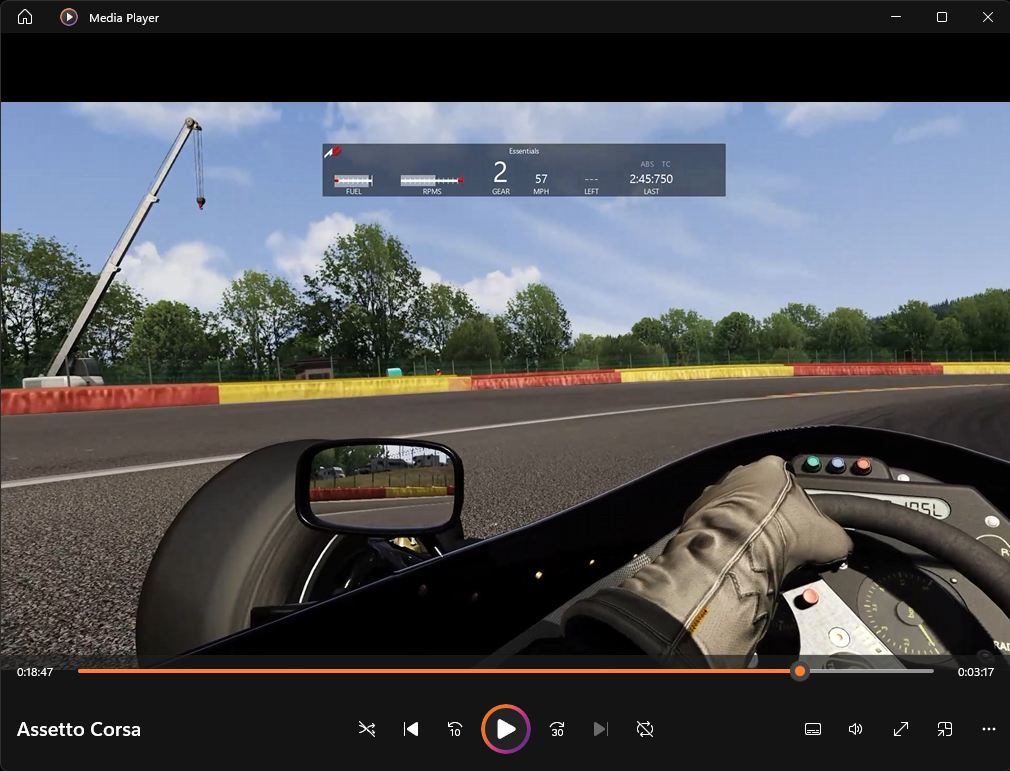1010x771 pixels.
Task: Click elapsed time 0:18:47
Action: click(35, 672)
